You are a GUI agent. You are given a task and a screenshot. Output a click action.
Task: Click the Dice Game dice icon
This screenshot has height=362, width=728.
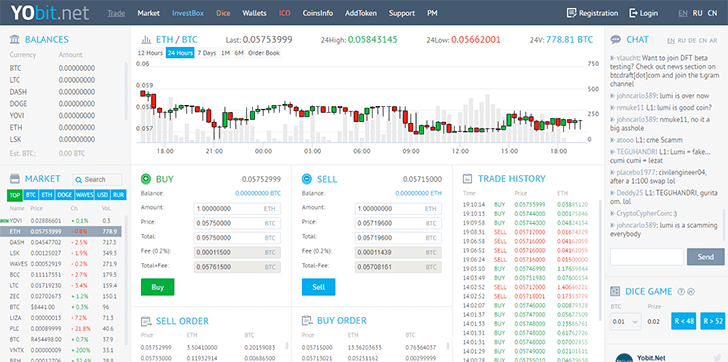pyautogui.click(x=615, y=291)
